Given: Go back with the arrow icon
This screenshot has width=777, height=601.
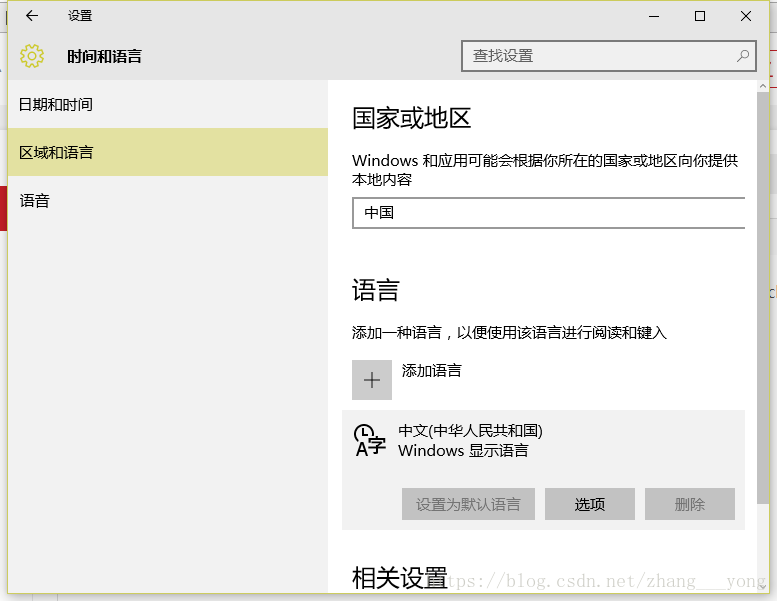Looking at the screenshot, I should pyautogui.click(x=32, y=16).
